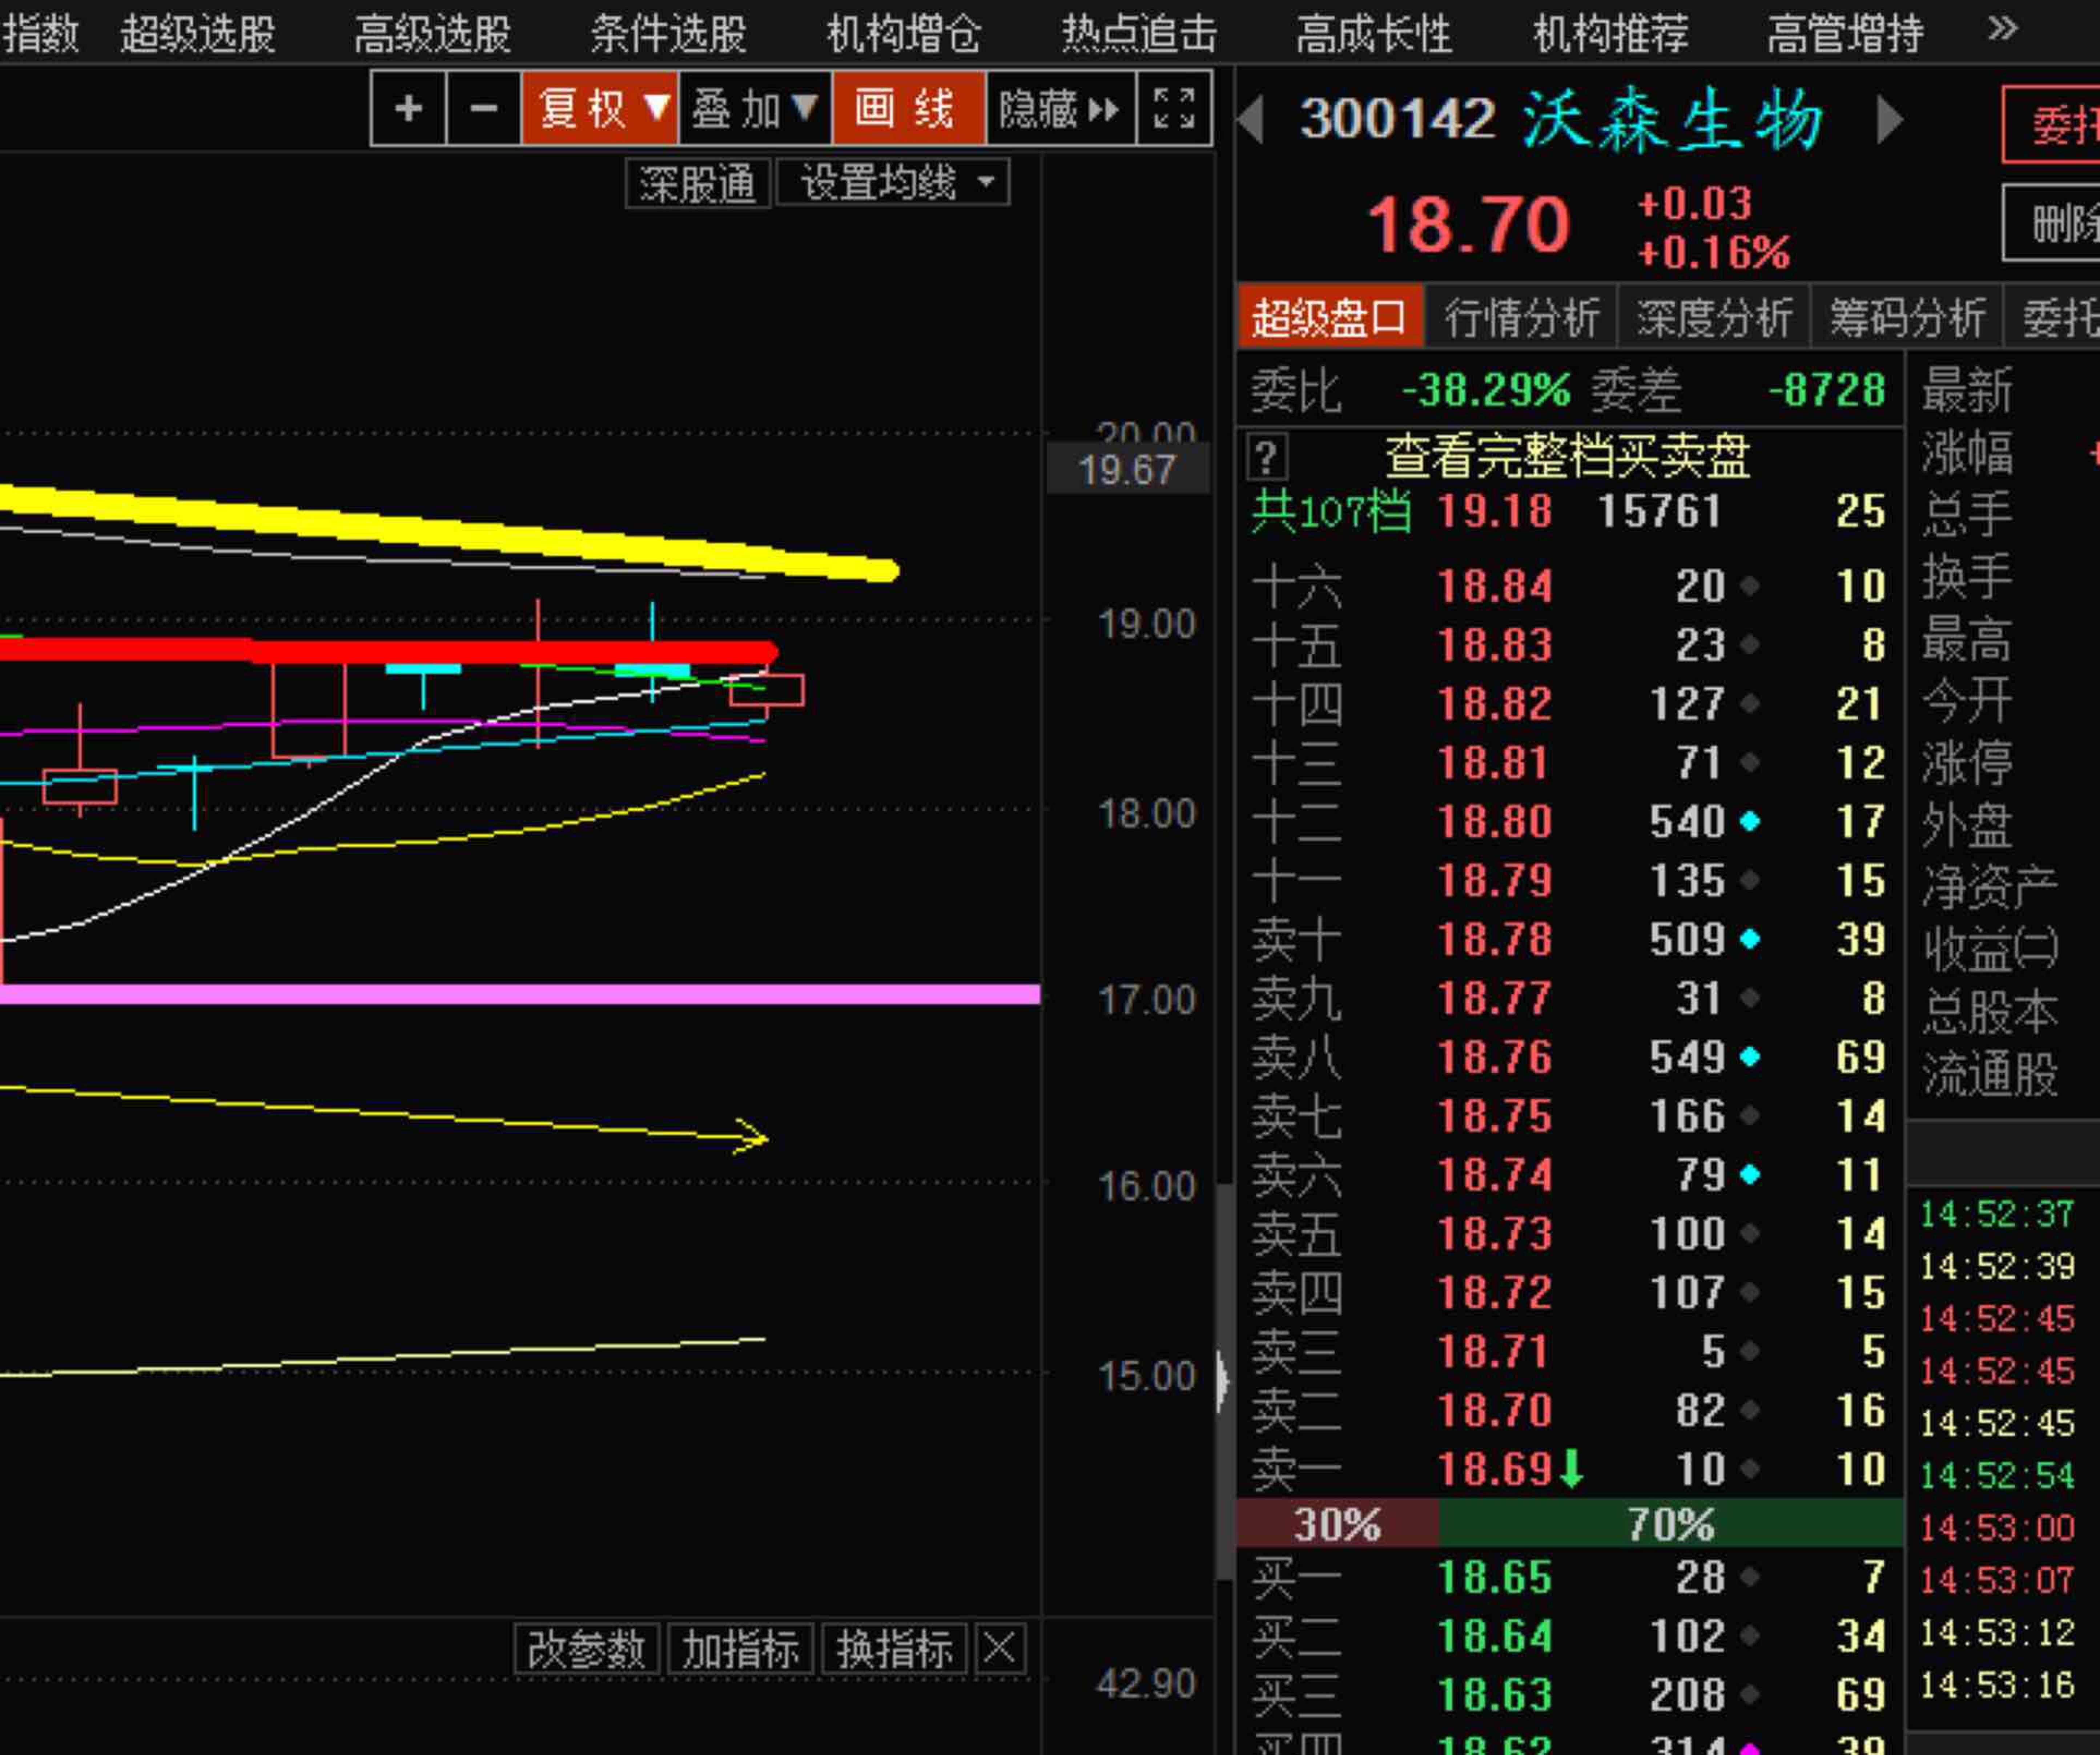The height and width of the screenshot is (1755, 2100).
Task: Expand hidden panel with 隐藏 button
Action: pyautogui.click(x=1060, y=108)
